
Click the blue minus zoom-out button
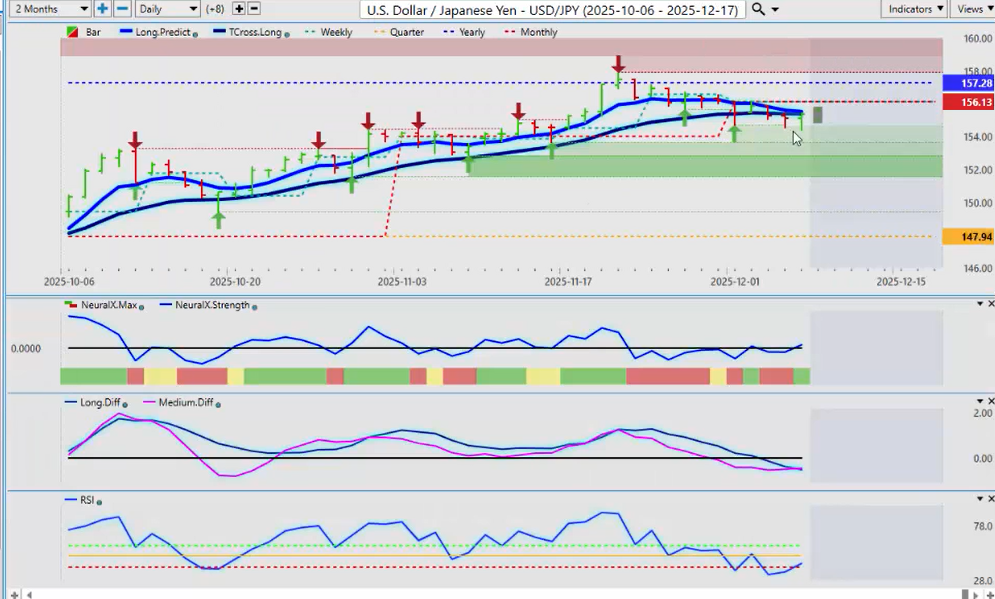coord(122,9)
